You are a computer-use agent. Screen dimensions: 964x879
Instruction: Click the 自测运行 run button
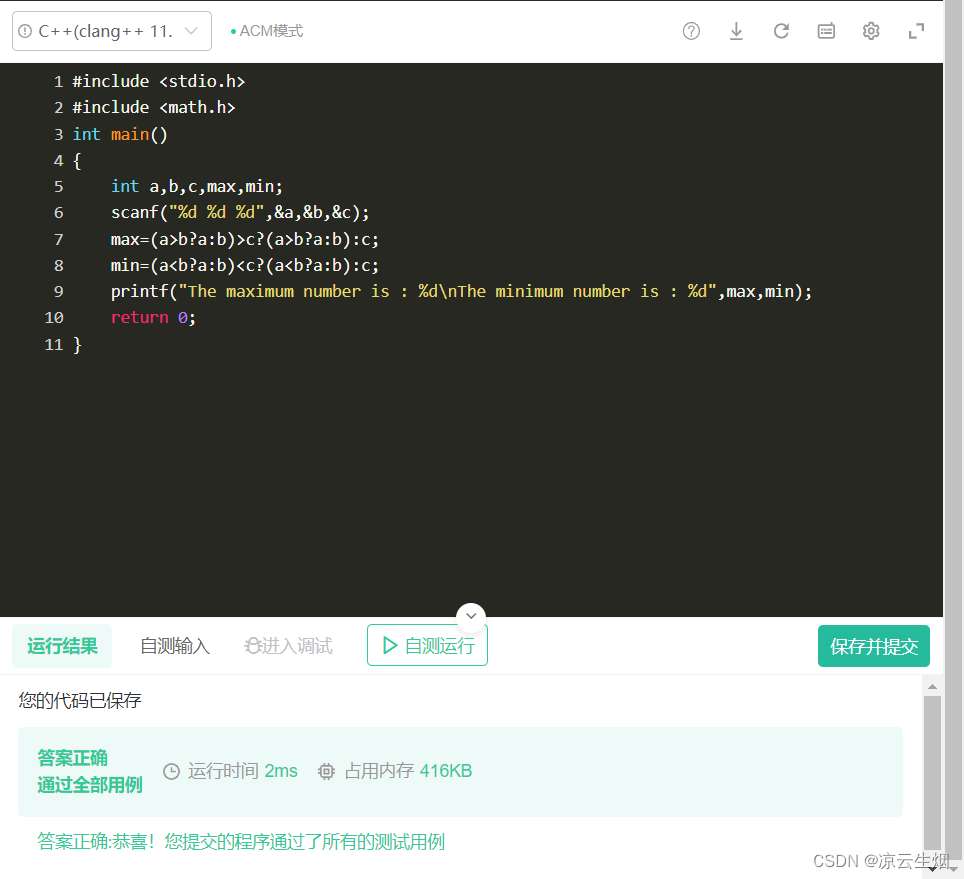(x=427, y=645)
